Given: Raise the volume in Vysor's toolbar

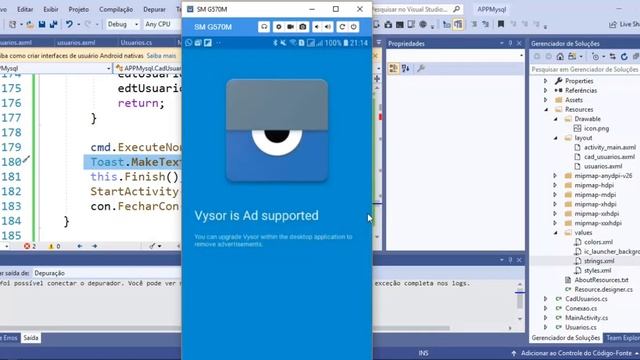Looking at the screenshot, I should pos(328,27).
